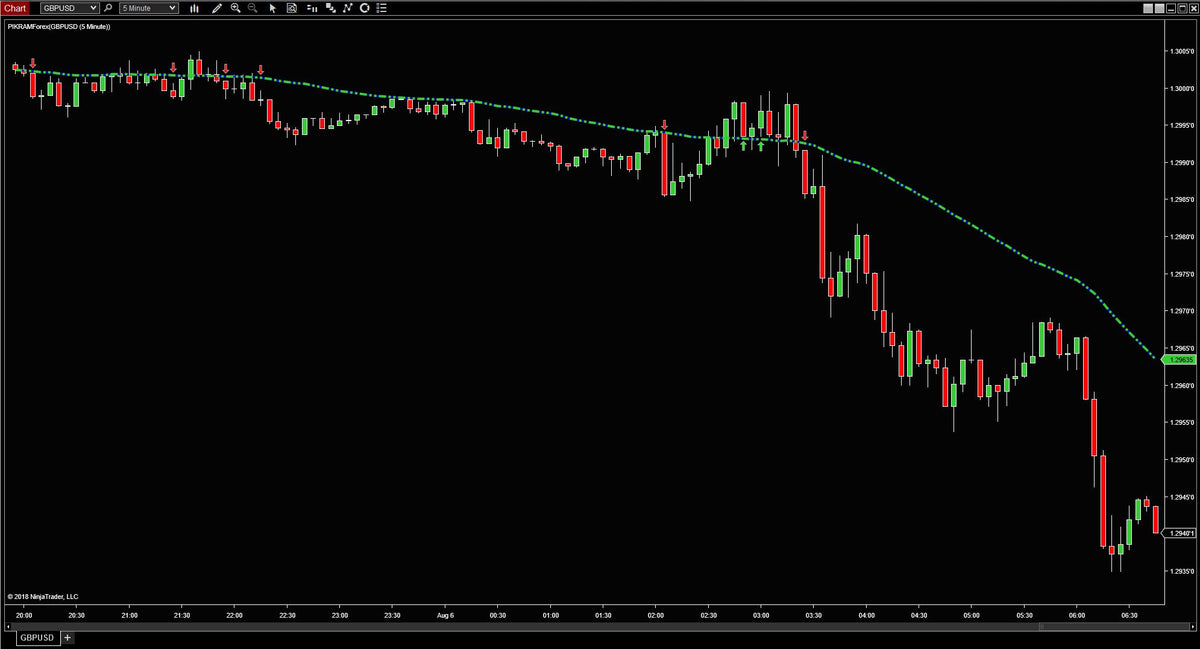
Task: Click the 1.2935'0 price axis label
Action: coord(1182,571)
